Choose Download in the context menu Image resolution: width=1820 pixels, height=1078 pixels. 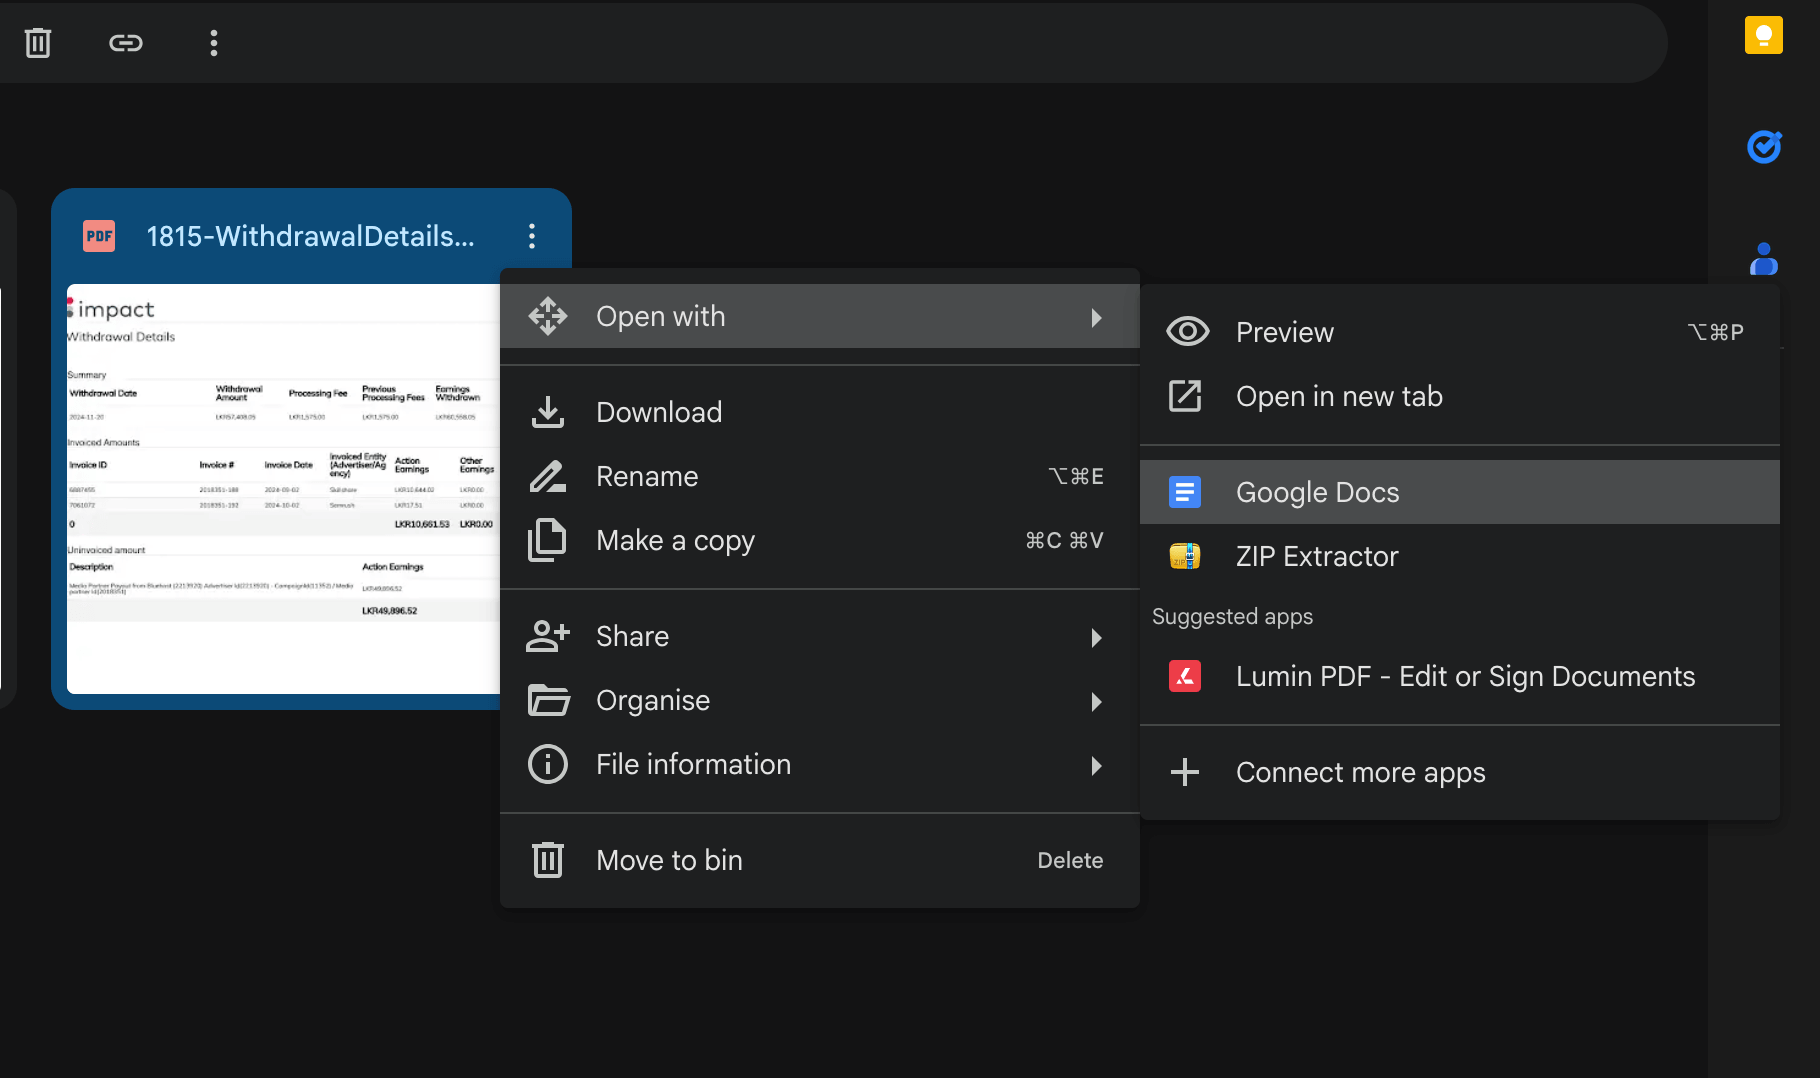click(820, 412)
